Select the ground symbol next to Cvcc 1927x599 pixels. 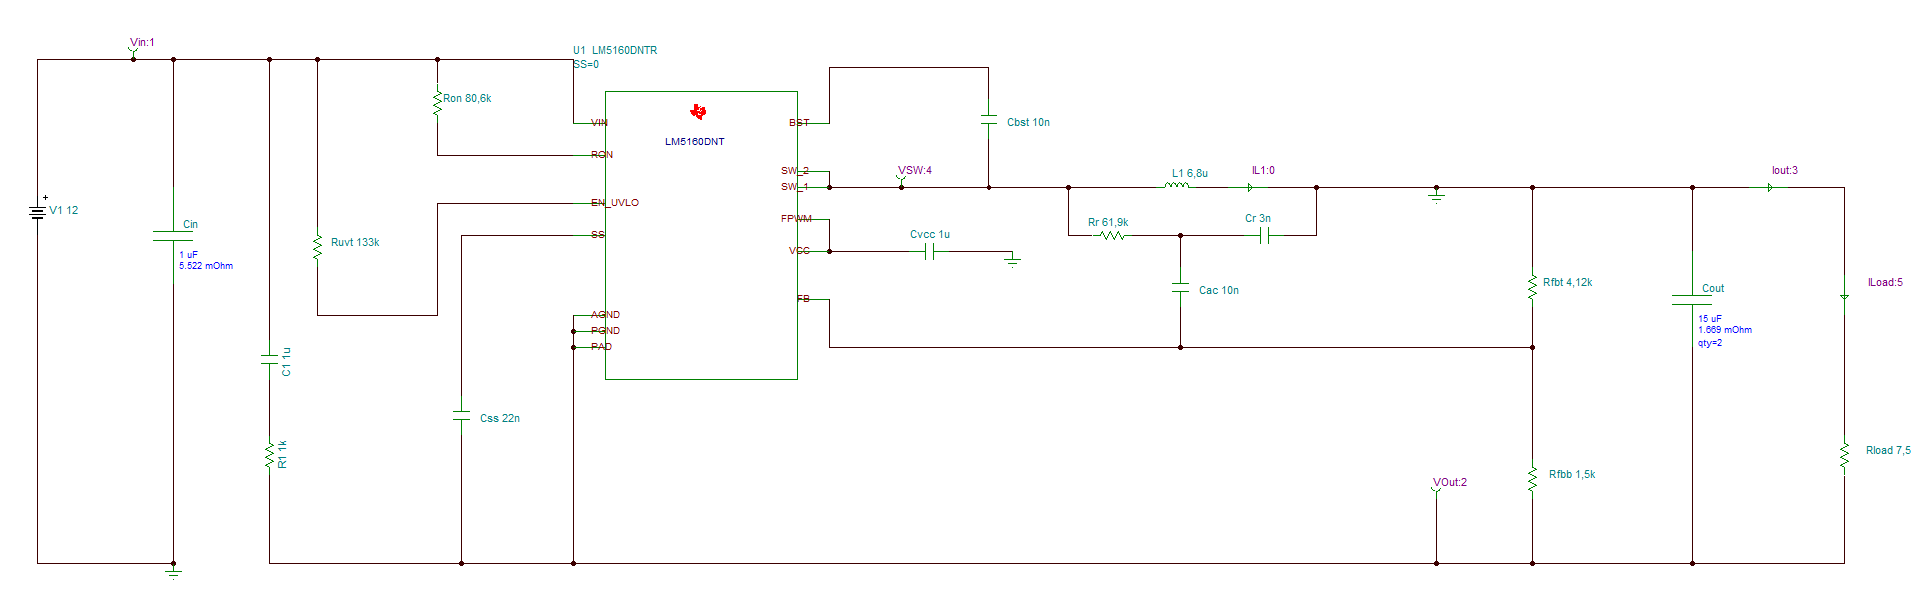point(1013,260)
